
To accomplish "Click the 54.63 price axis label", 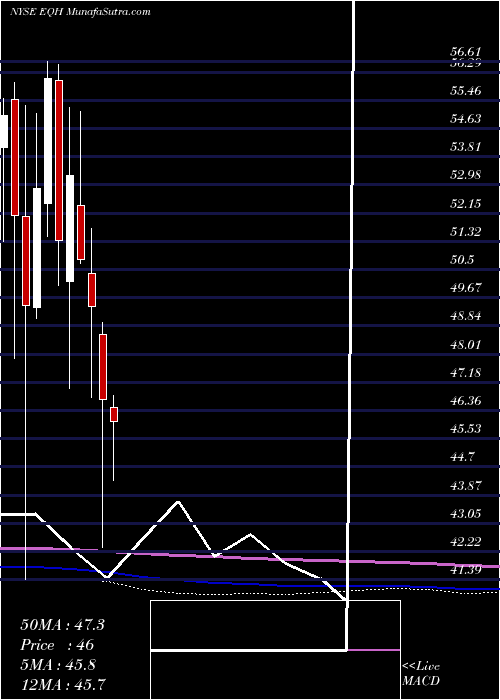I will 465,118.
